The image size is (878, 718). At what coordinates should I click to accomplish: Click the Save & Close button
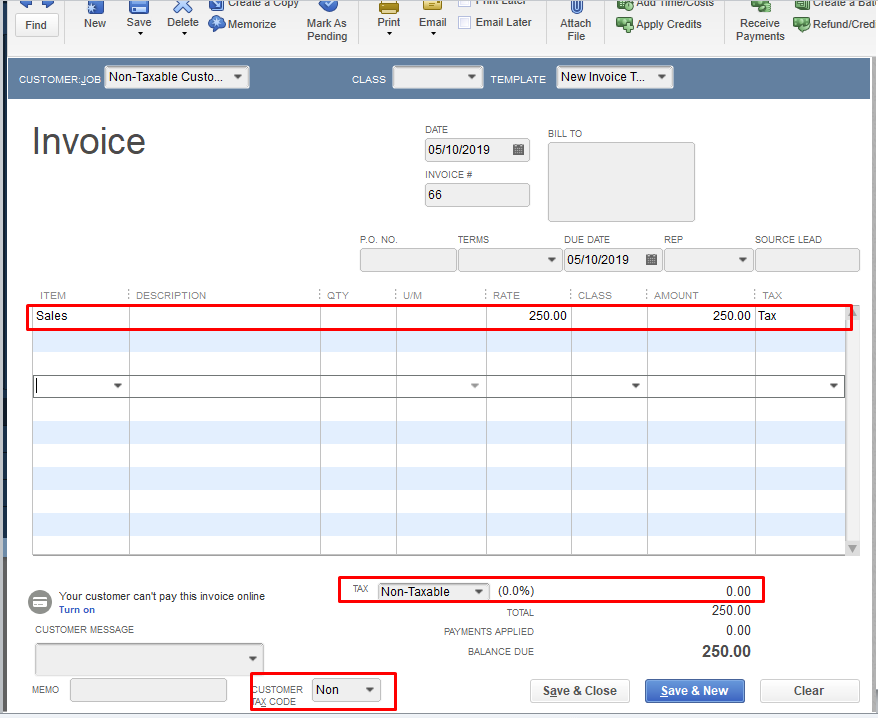pos(580,691)
